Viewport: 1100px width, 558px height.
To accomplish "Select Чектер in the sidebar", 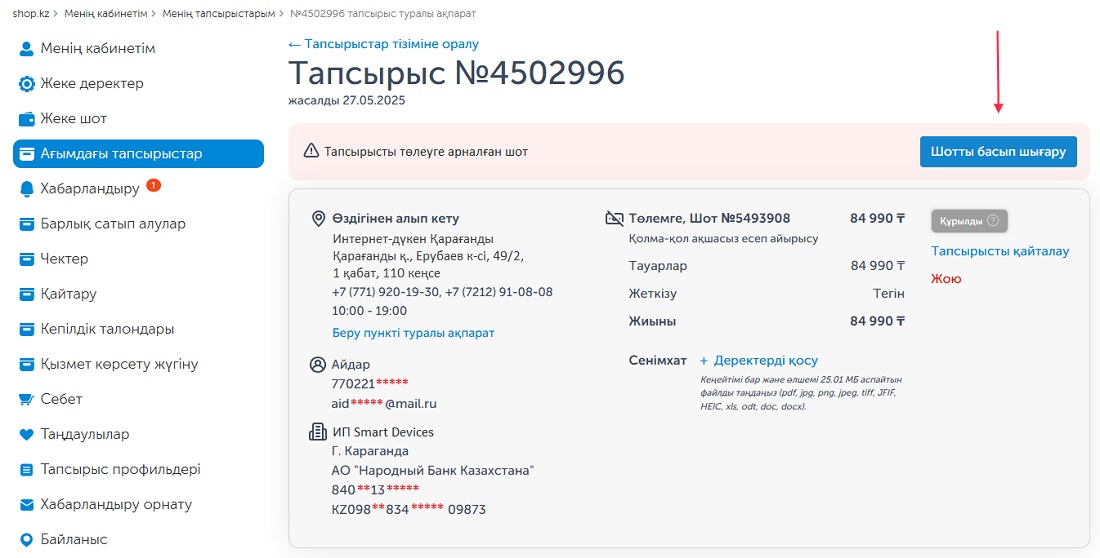I will 65,259.
